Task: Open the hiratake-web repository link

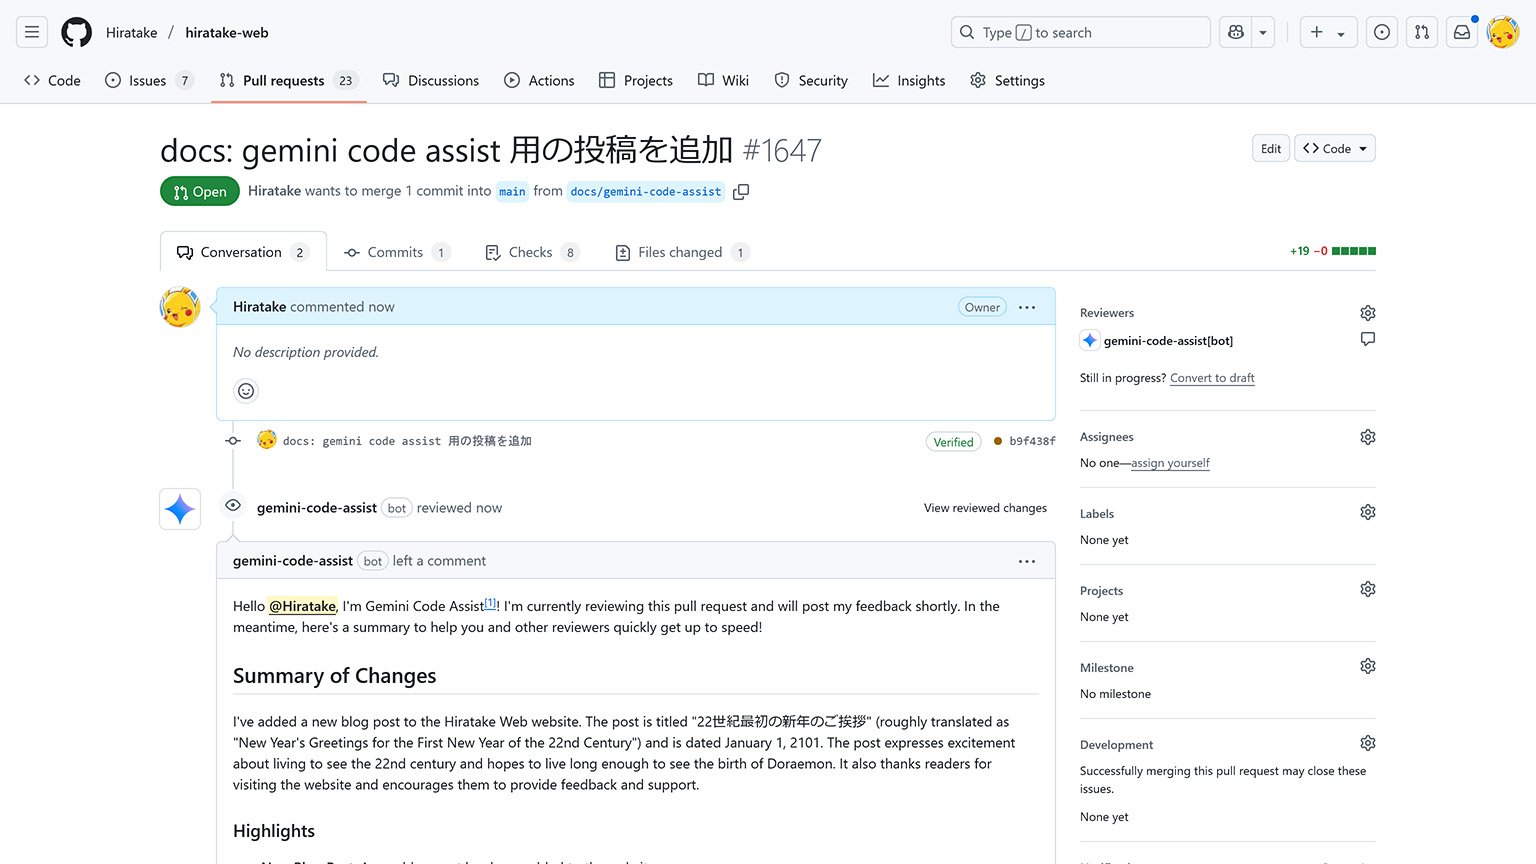Action: [227, 32]
